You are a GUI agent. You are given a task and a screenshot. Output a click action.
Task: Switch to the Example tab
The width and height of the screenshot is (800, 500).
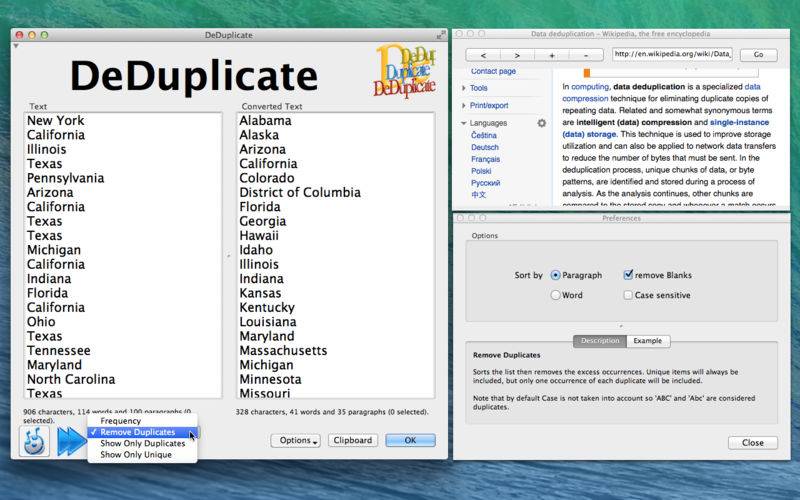pos(648,341)
